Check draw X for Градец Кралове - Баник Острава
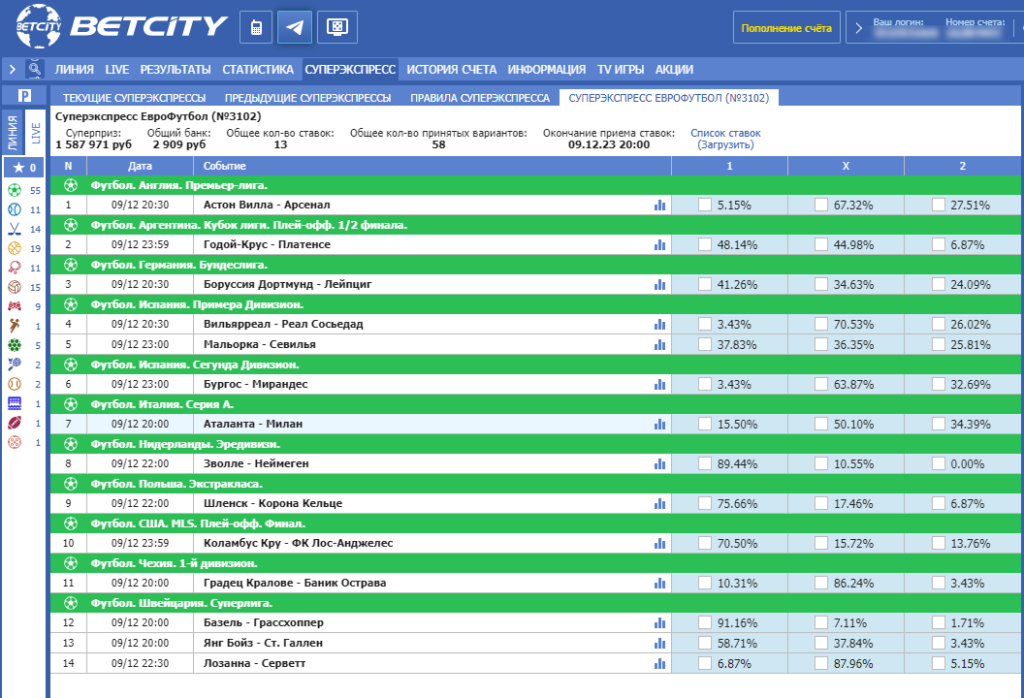The image size is (1024, 698). 821,583
